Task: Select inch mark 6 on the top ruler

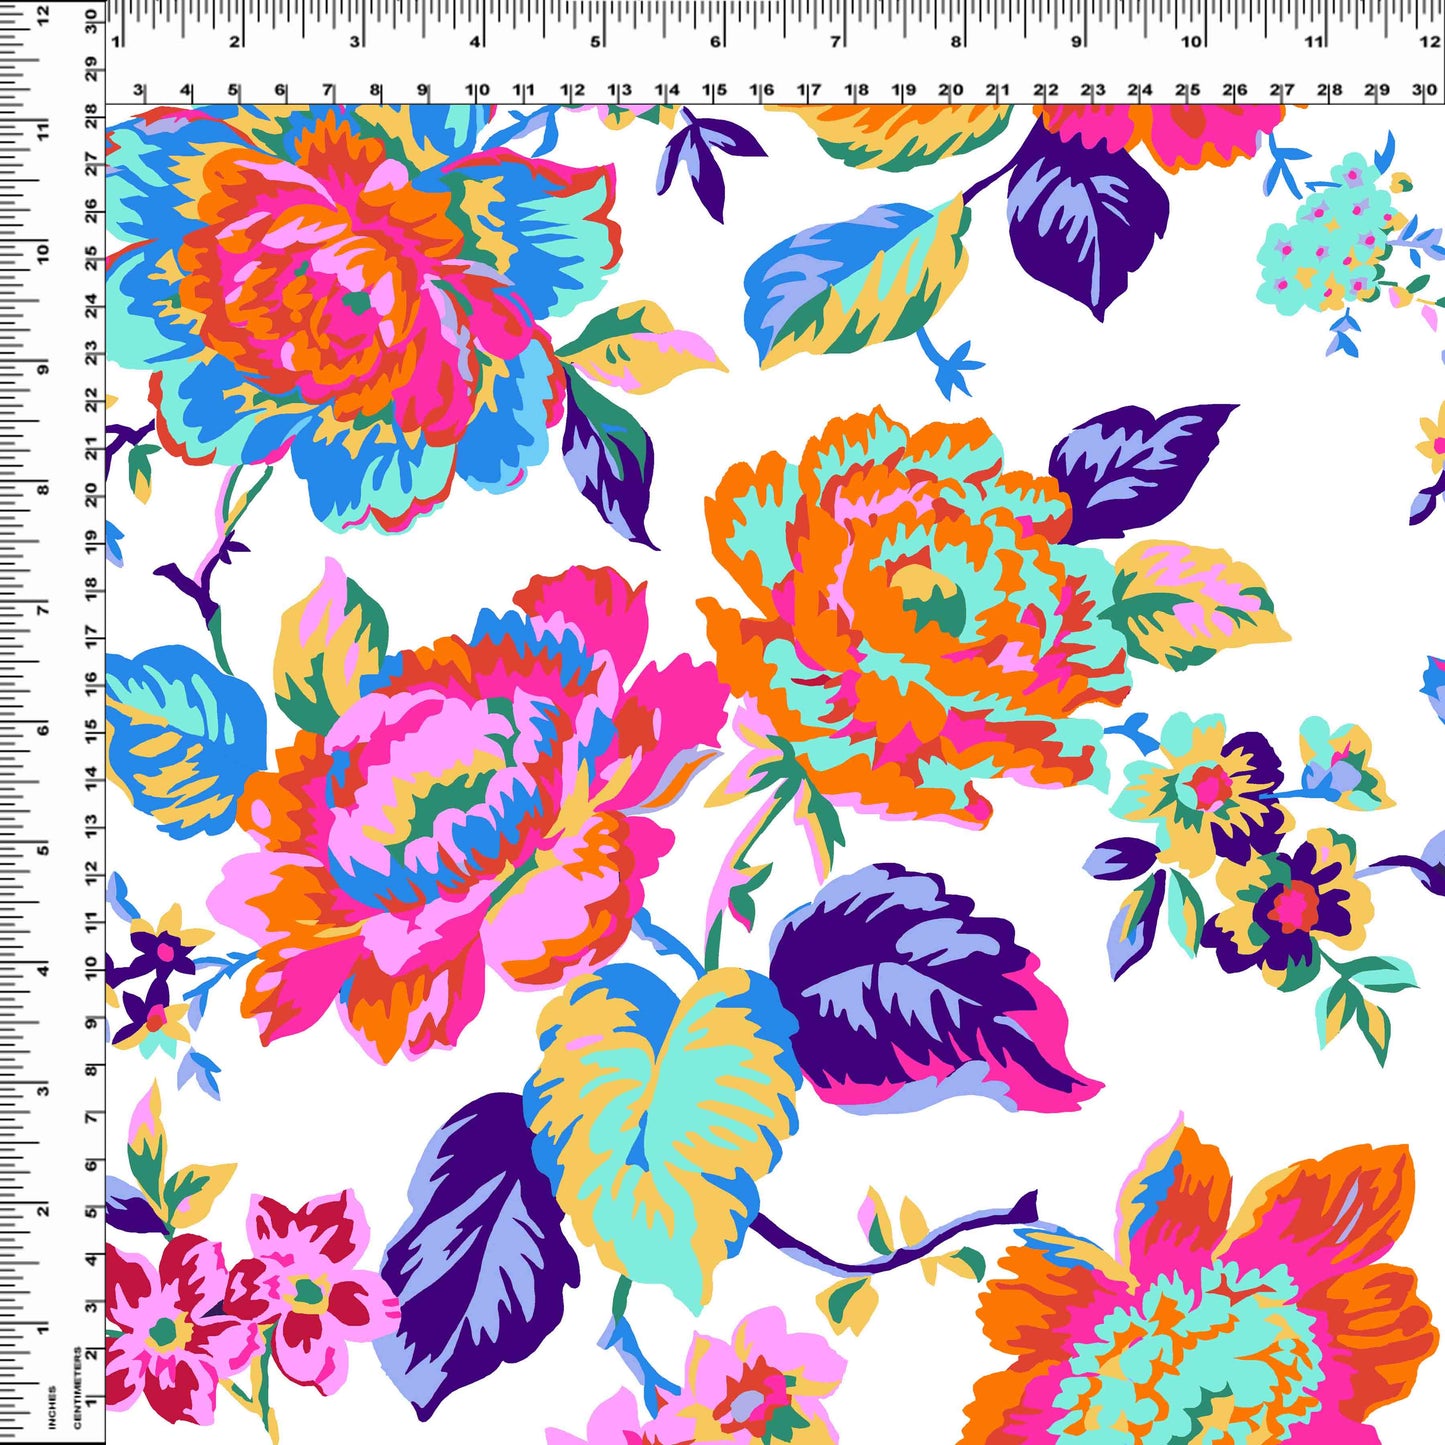Action: [x=716, y=42]
